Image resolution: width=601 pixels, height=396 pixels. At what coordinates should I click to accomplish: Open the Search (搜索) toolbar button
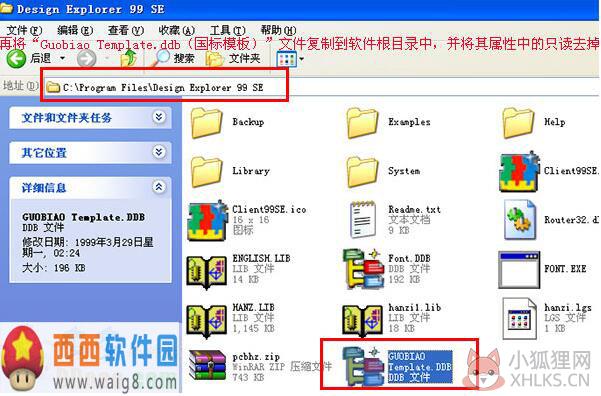[175, 58]
